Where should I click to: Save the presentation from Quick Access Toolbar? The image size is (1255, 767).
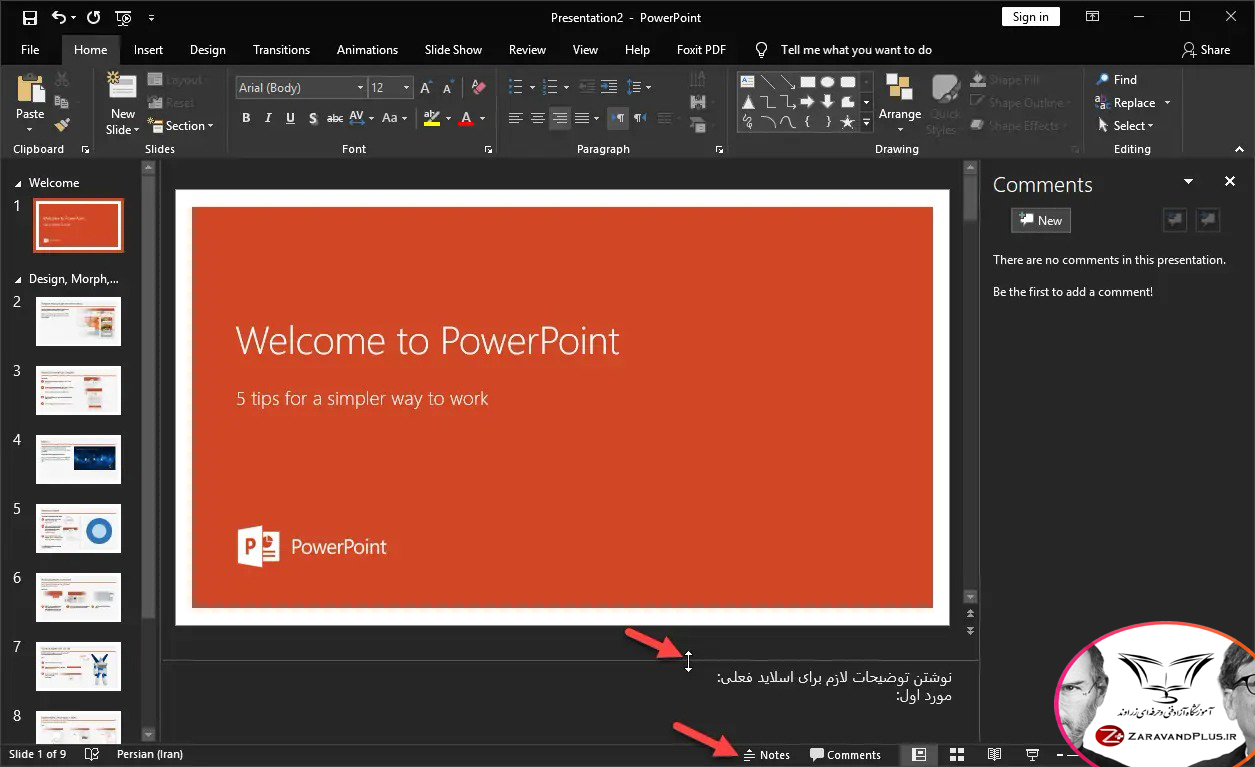click(29, 17)
